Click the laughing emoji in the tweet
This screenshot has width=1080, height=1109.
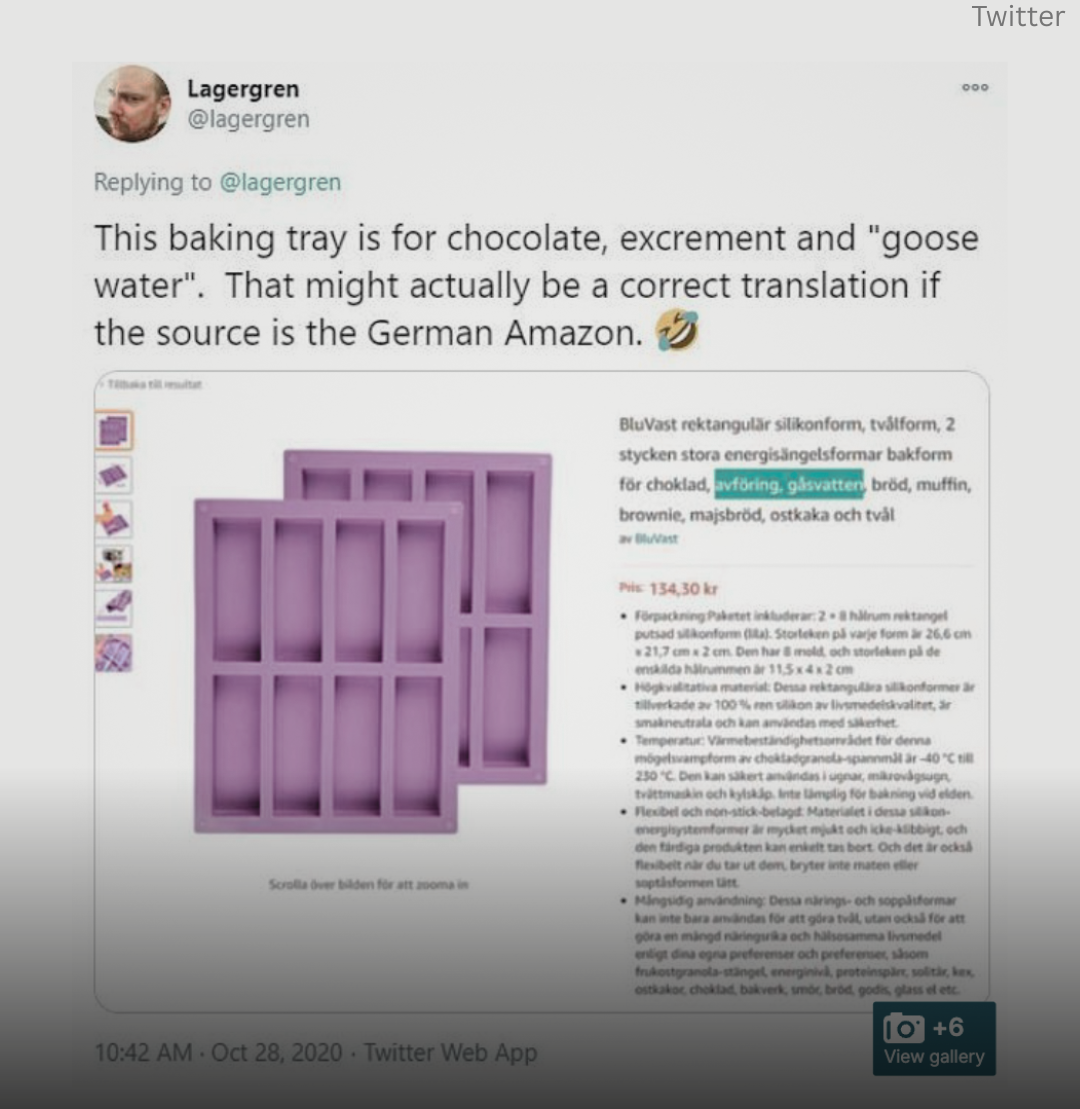pyautogui.click(x=676, y=331)
